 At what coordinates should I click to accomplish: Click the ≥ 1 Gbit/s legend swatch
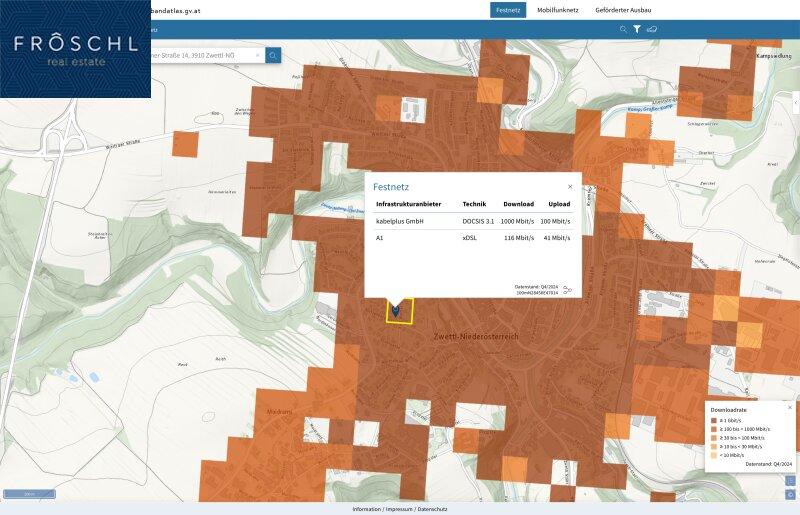714,420
